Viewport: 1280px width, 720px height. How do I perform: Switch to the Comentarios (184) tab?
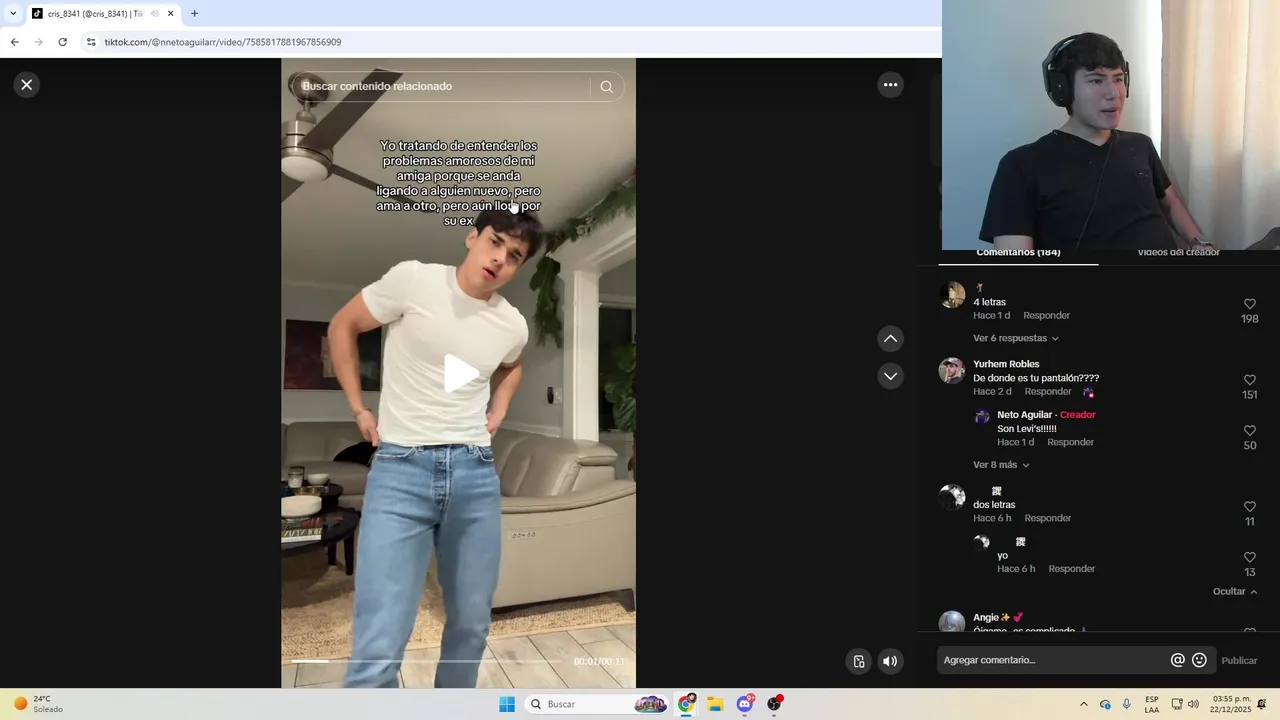pyautogui.click(x=1018, y=253)
